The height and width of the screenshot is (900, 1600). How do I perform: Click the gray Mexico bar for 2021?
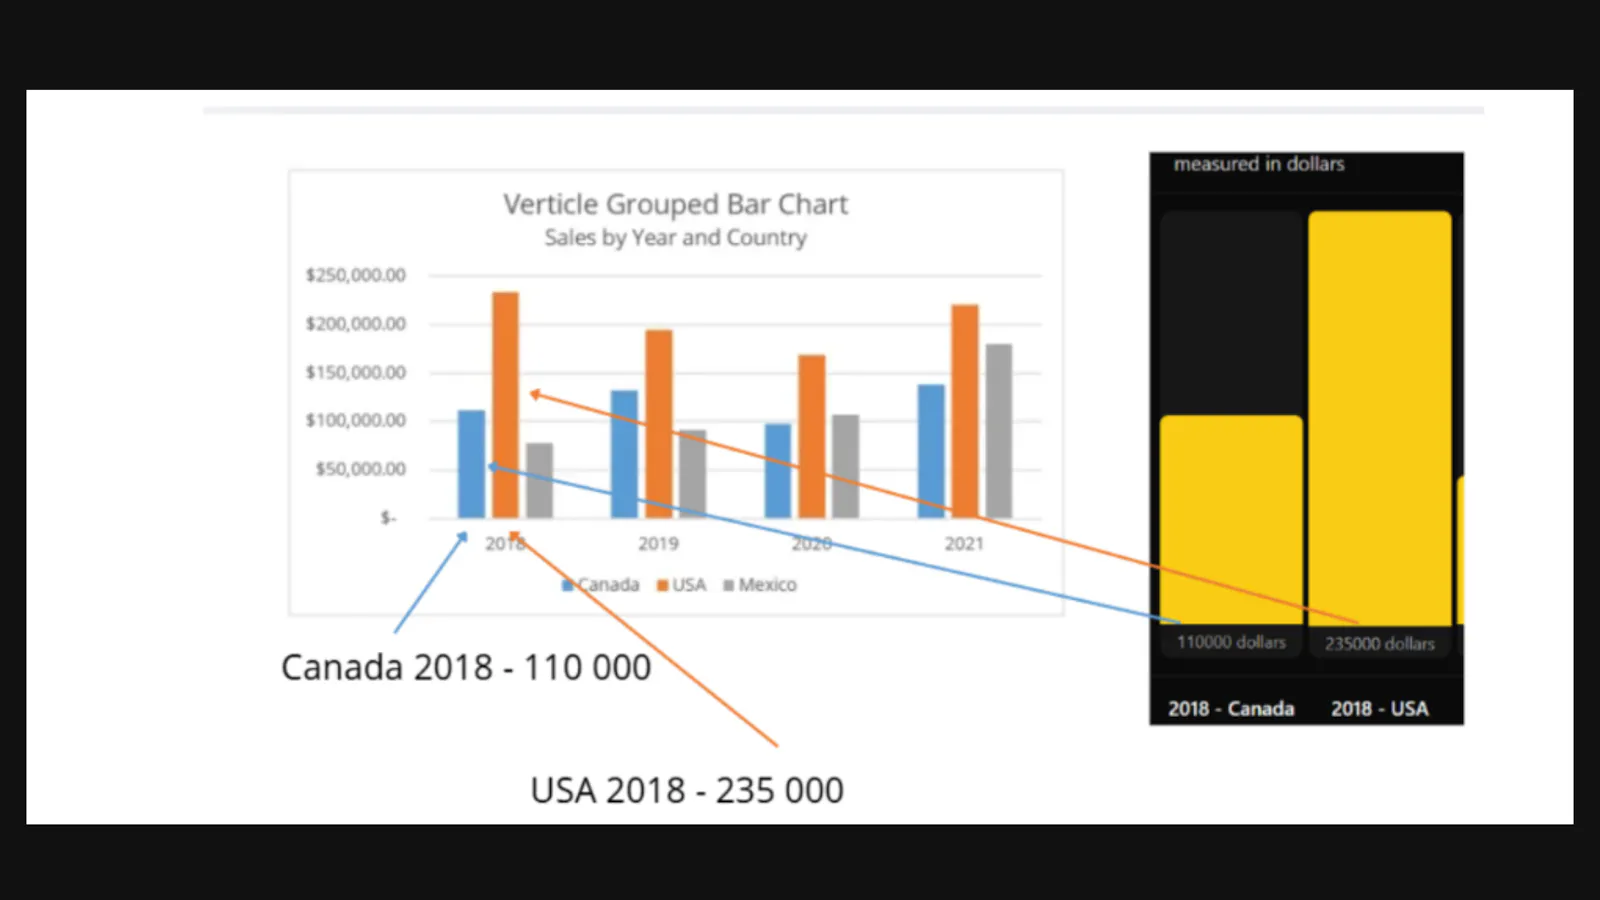click(999, 431)
